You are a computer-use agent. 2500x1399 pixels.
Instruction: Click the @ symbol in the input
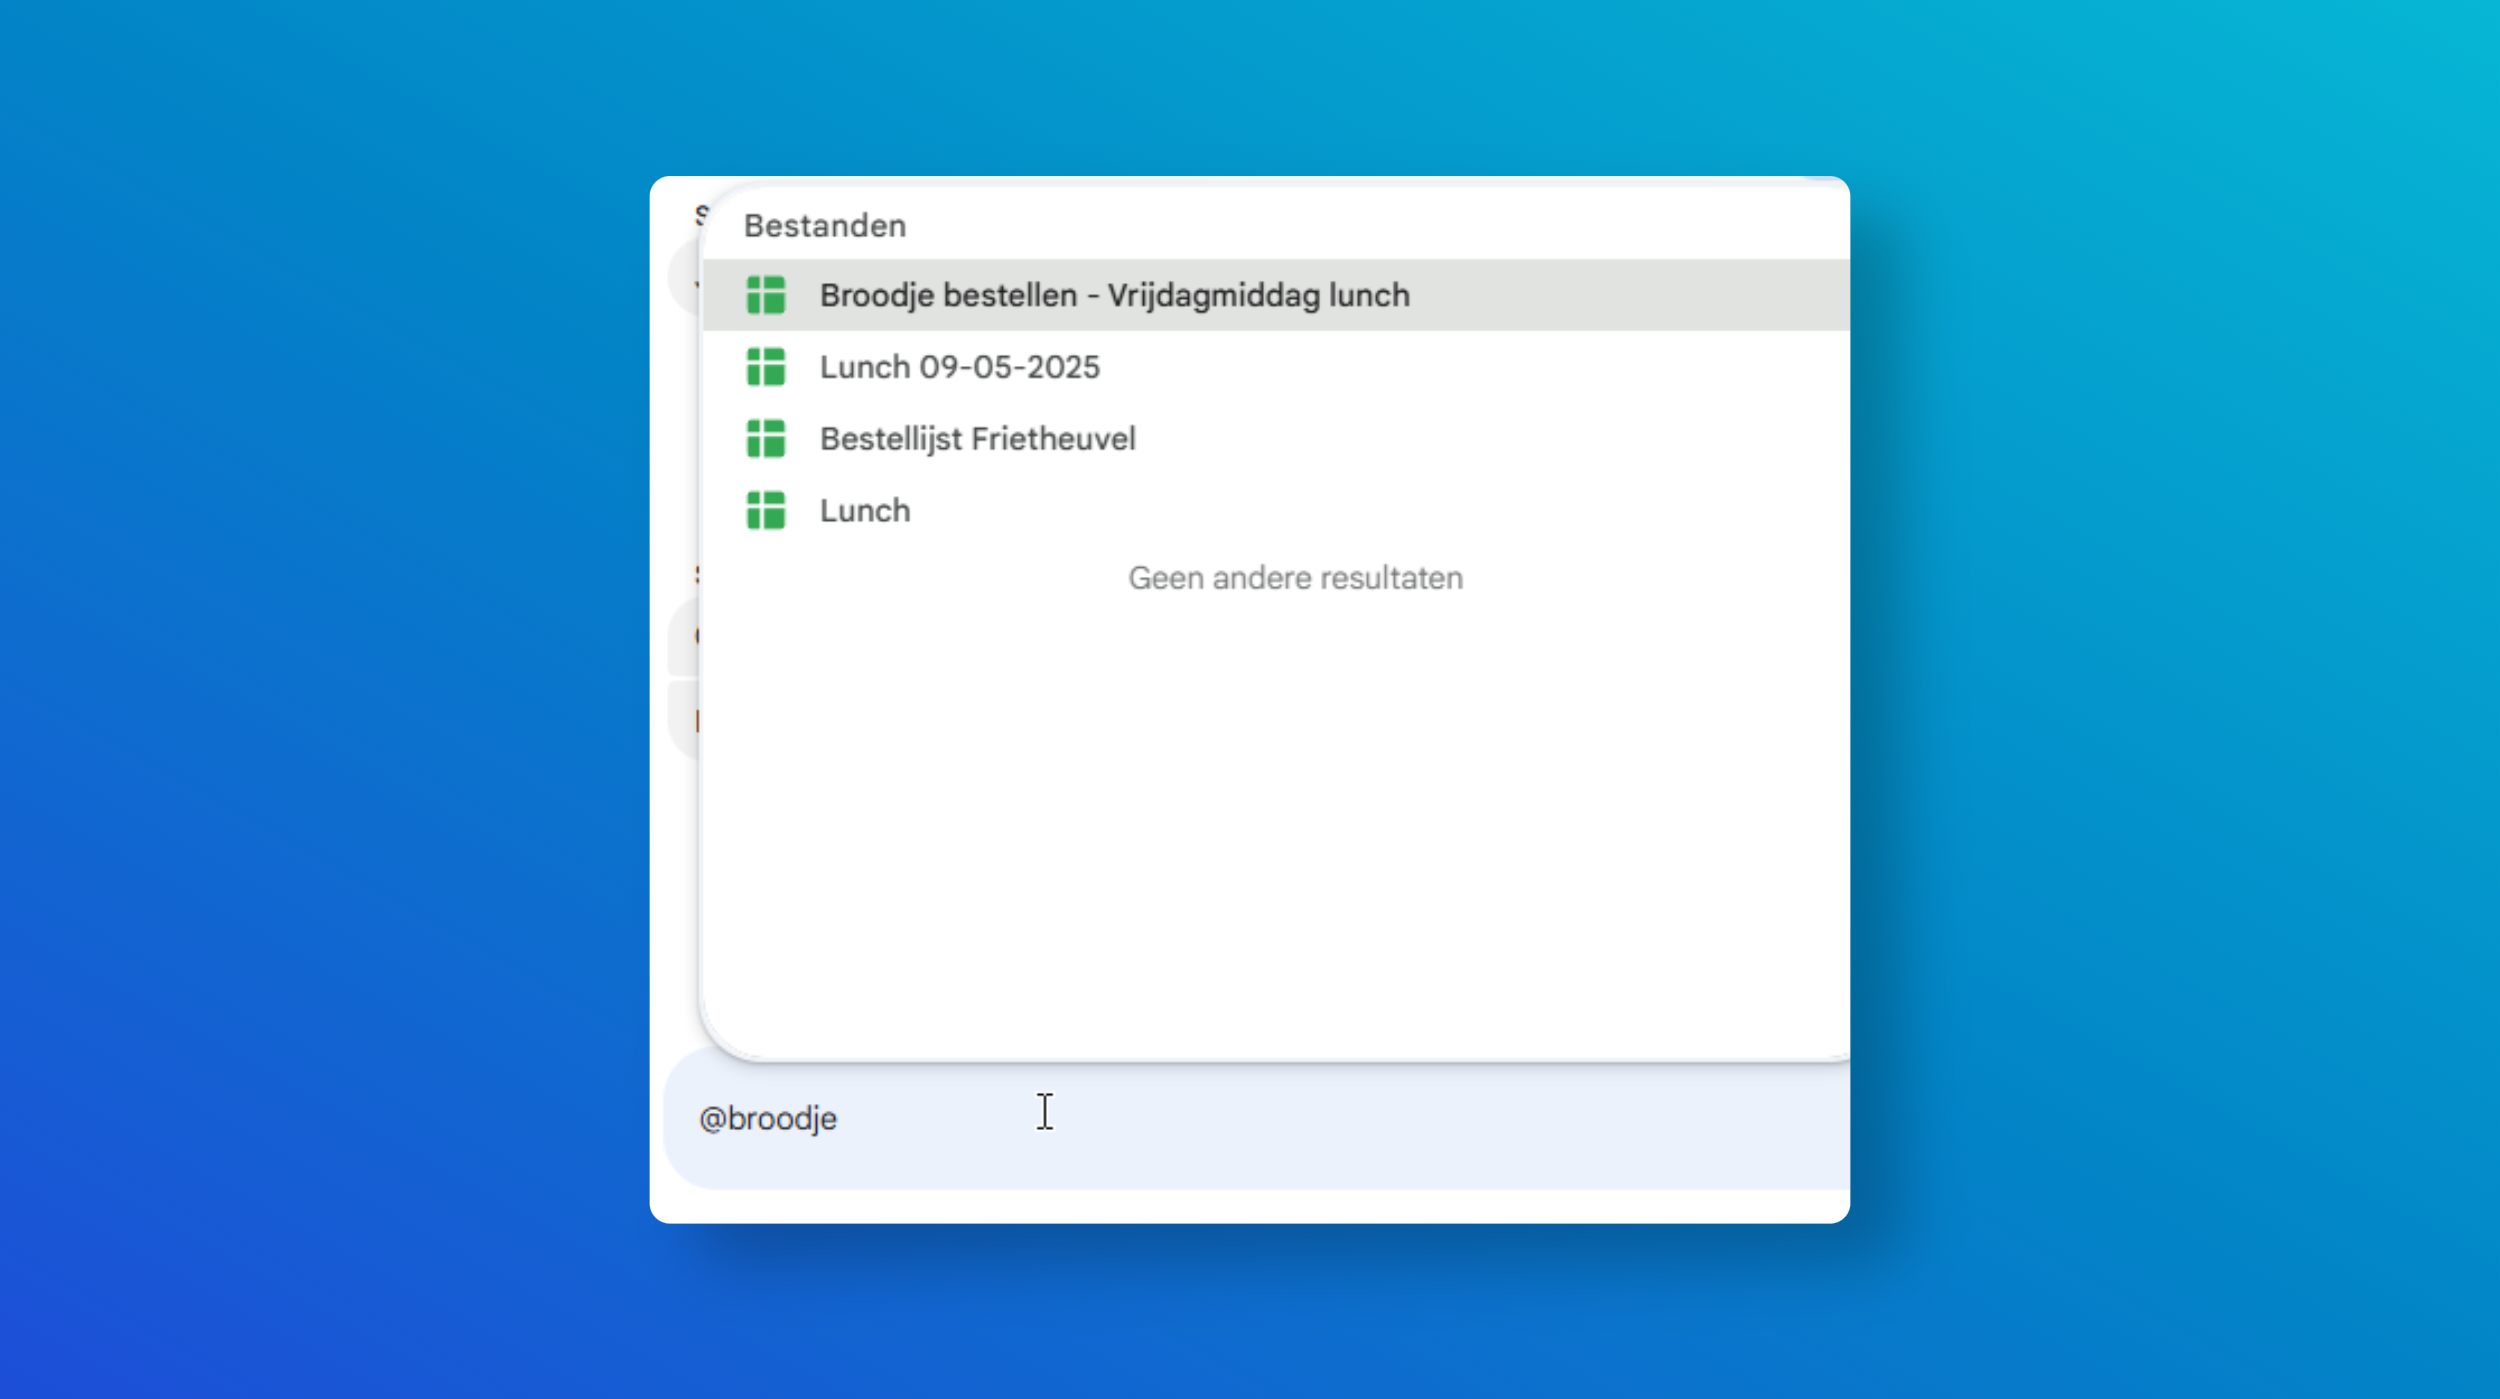[x=712, y=1119]
